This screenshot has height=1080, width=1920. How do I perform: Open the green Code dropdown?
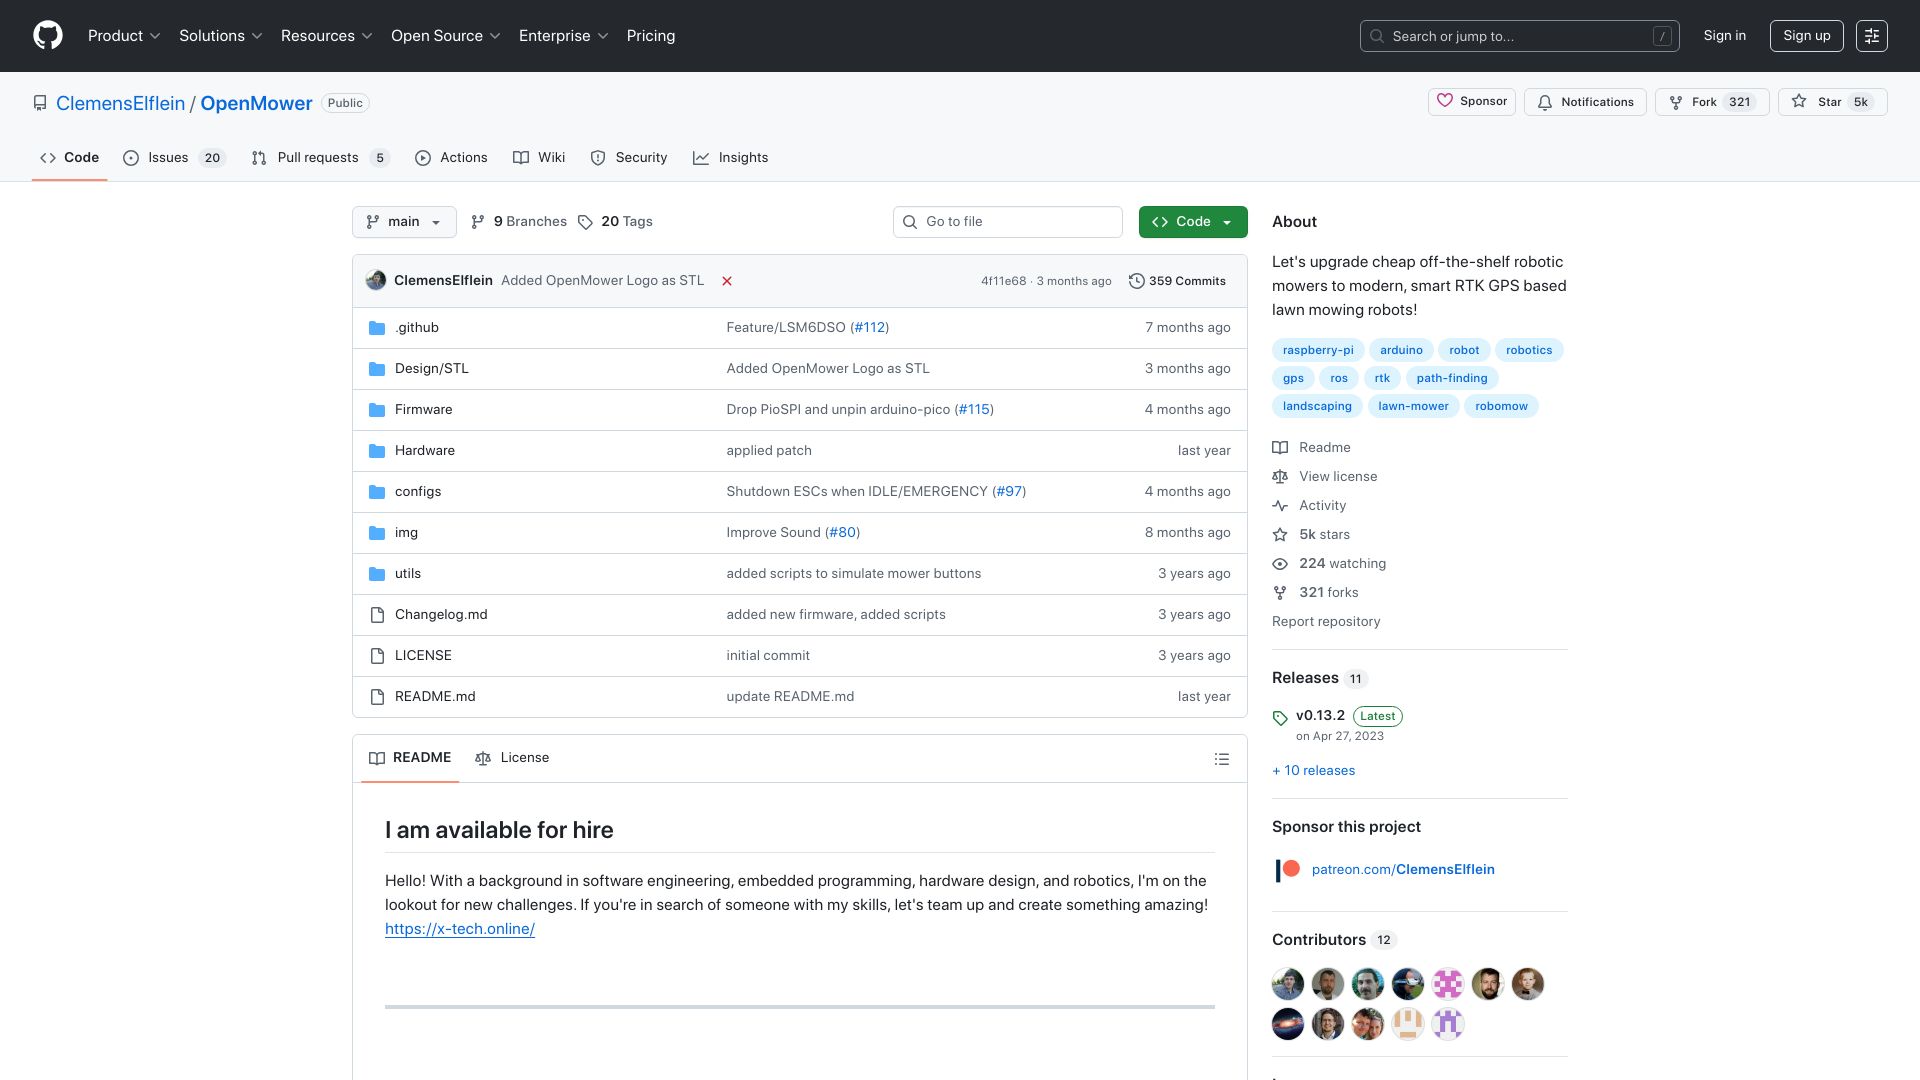[x=1193, y=222]
